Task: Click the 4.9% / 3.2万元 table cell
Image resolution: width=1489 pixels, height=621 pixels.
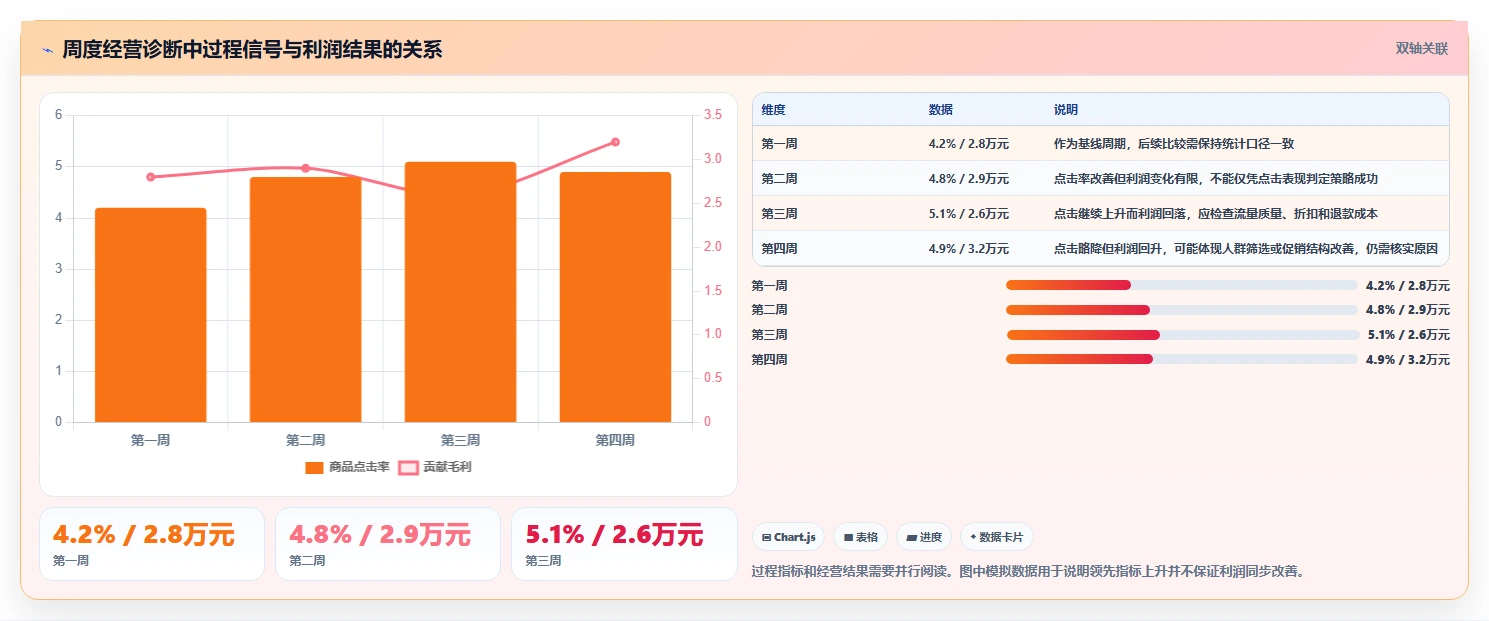Action: 968,249
